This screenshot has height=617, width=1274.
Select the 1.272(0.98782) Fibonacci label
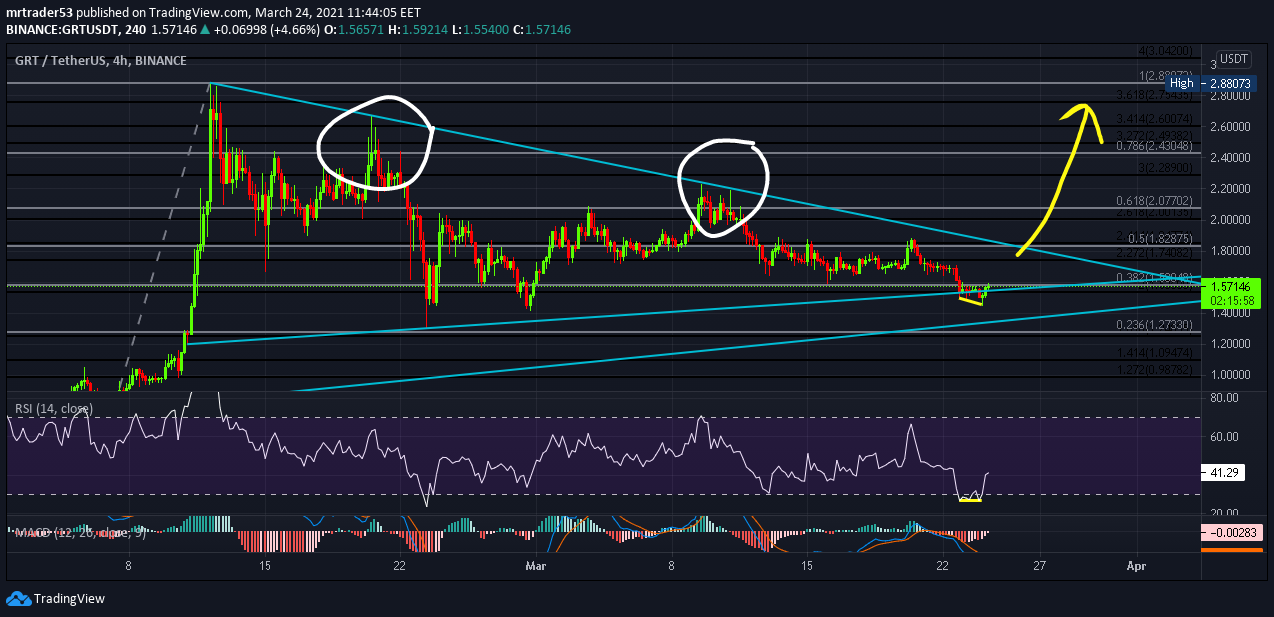1152,370
